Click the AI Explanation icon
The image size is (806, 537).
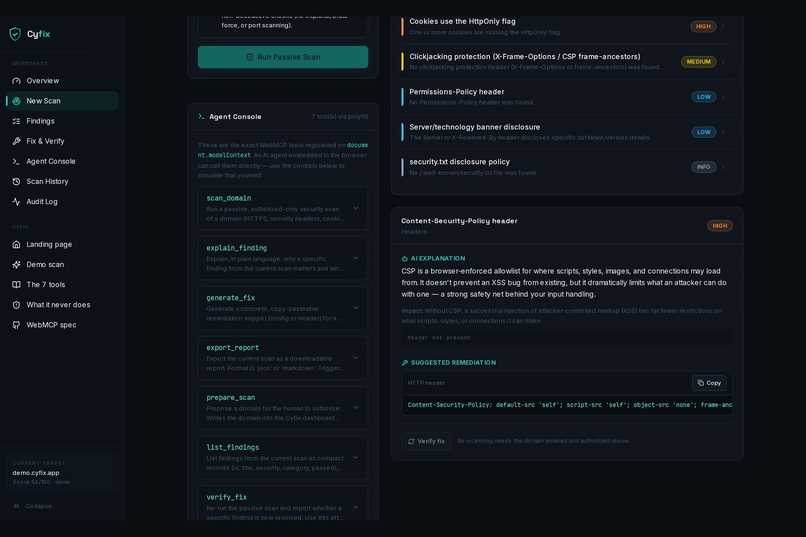tap(405, 258)
